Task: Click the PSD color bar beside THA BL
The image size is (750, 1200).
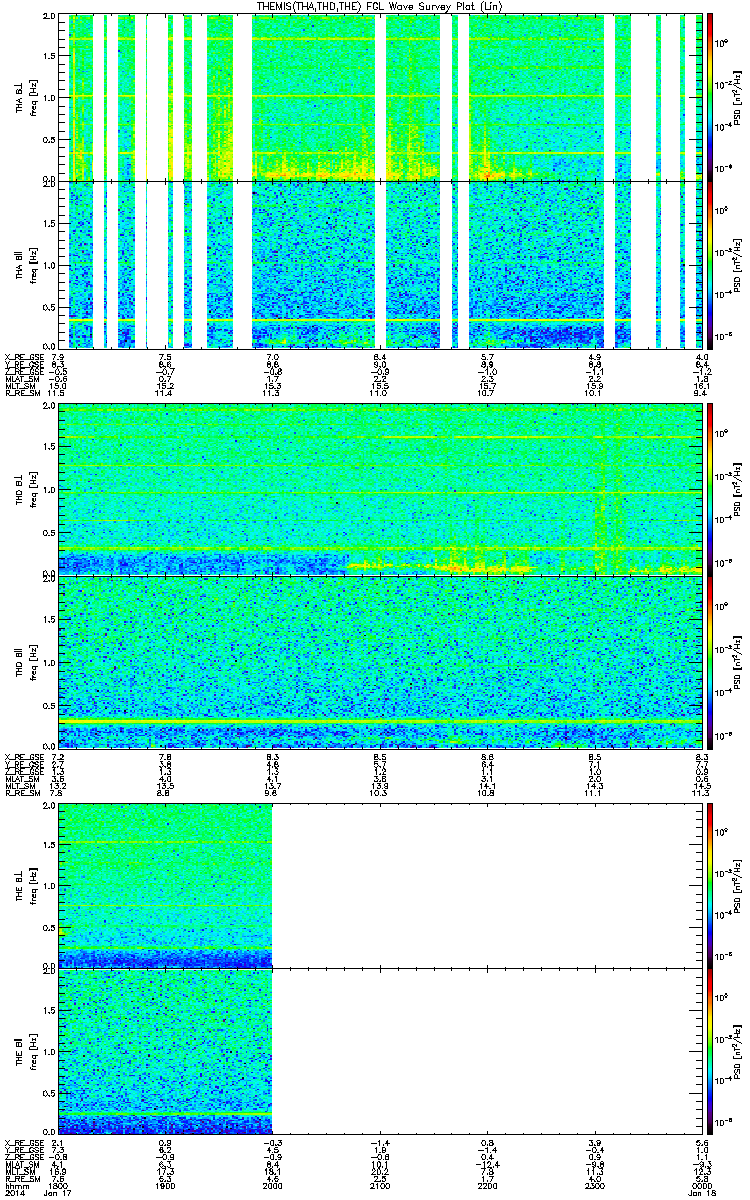Action: pyautogui.click(x=711, y=97)
